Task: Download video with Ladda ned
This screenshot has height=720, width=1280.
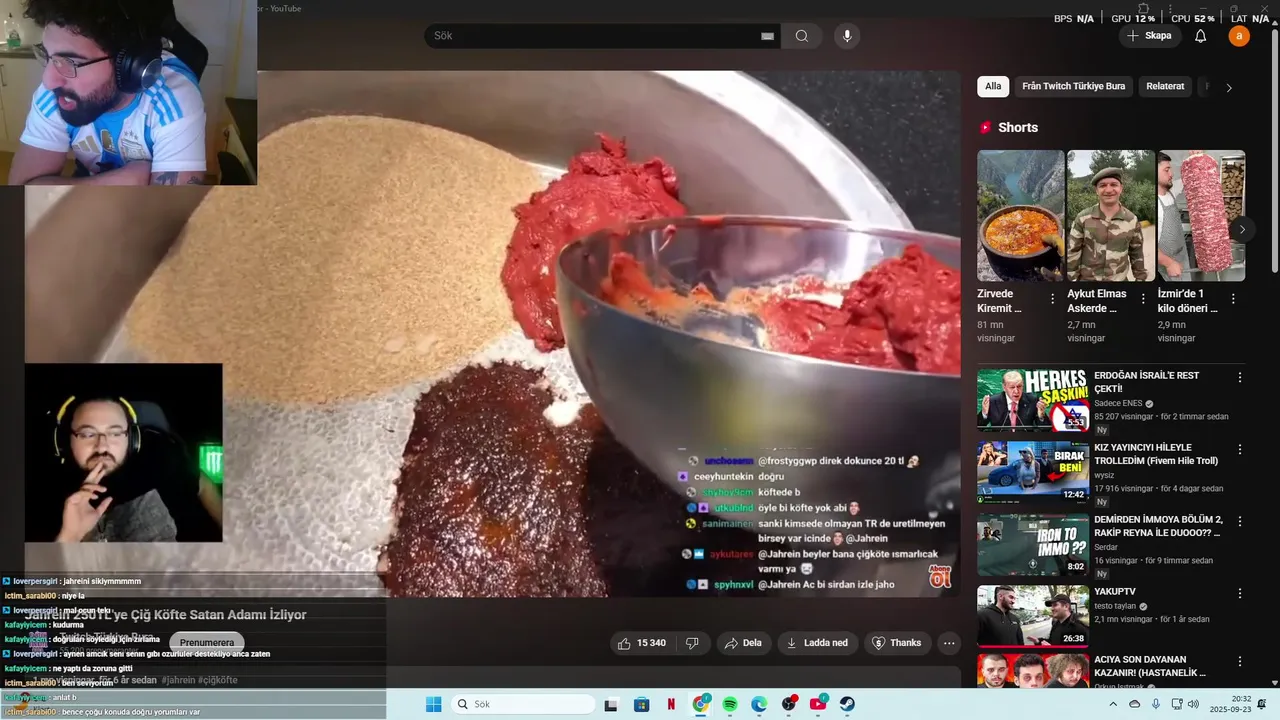Action: 818,643
